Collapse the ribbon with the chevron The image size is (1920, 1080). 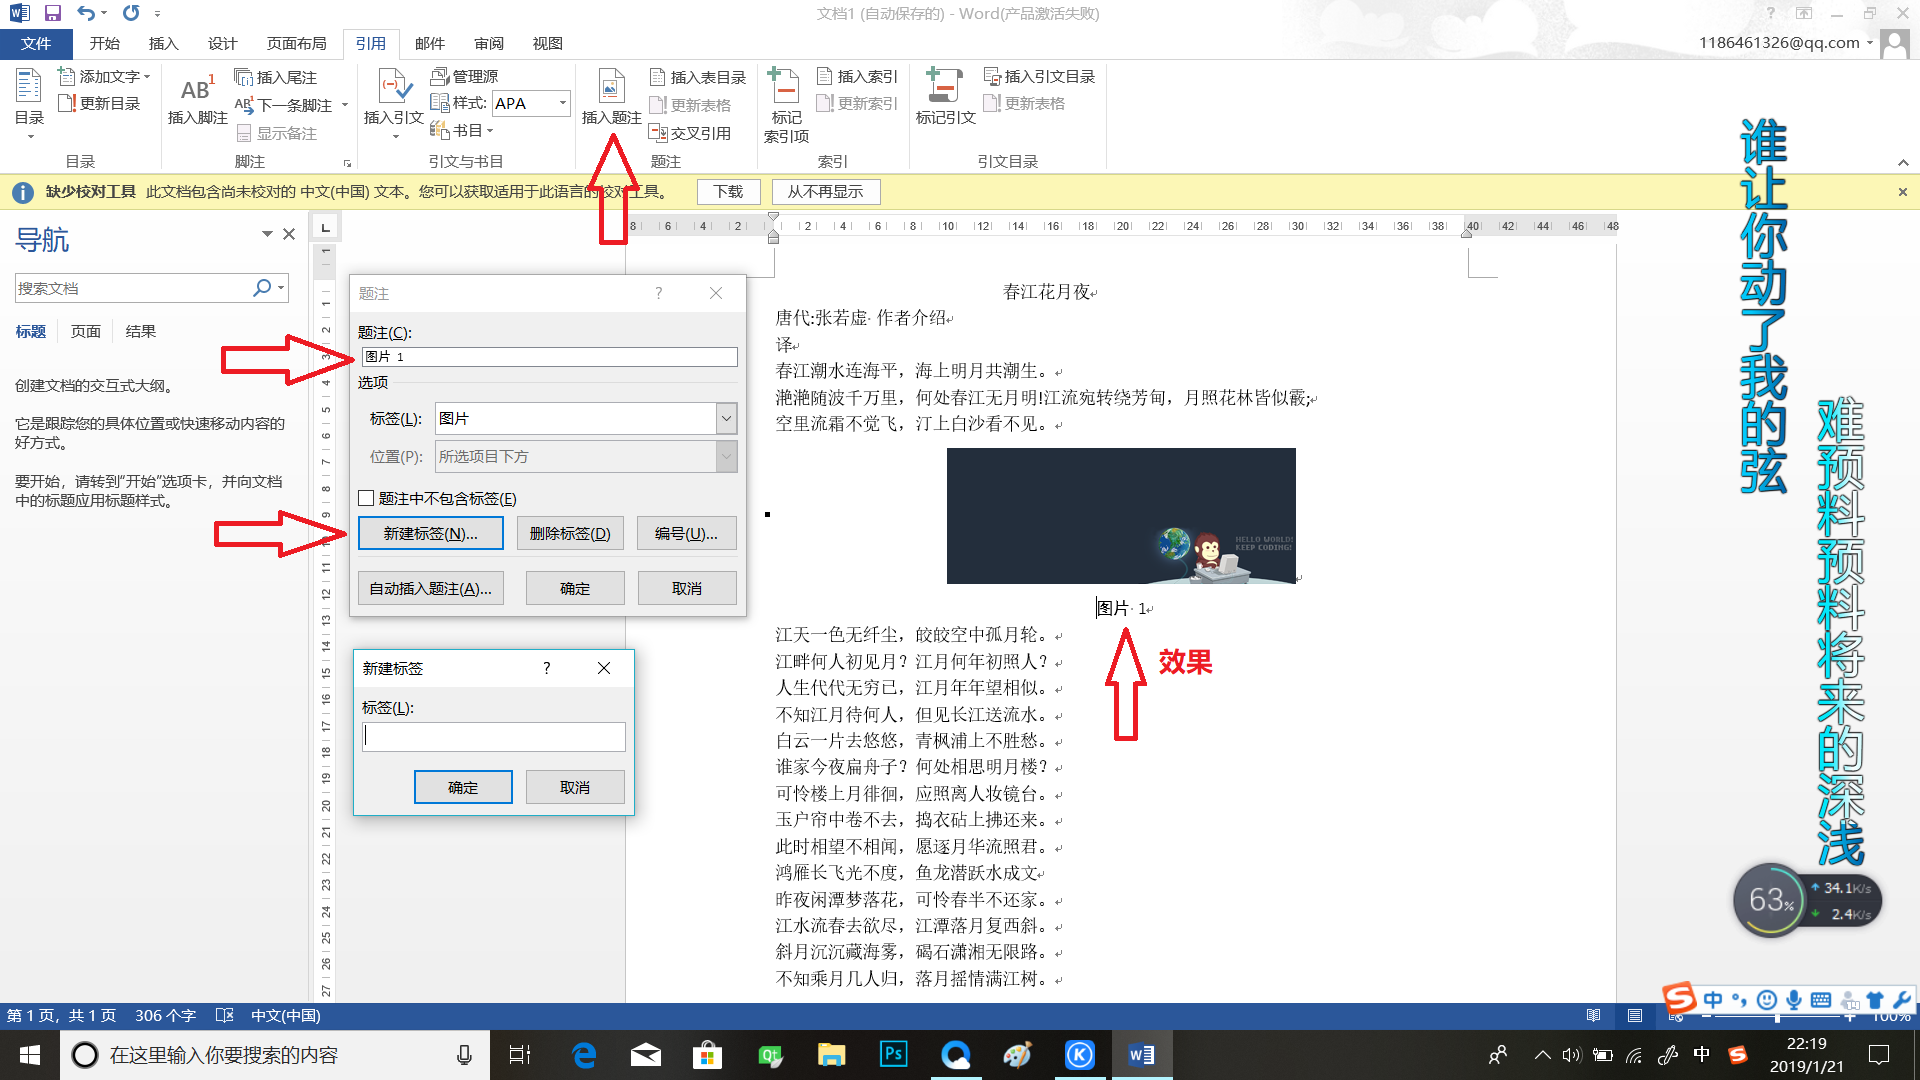[x=1903, y=163]
